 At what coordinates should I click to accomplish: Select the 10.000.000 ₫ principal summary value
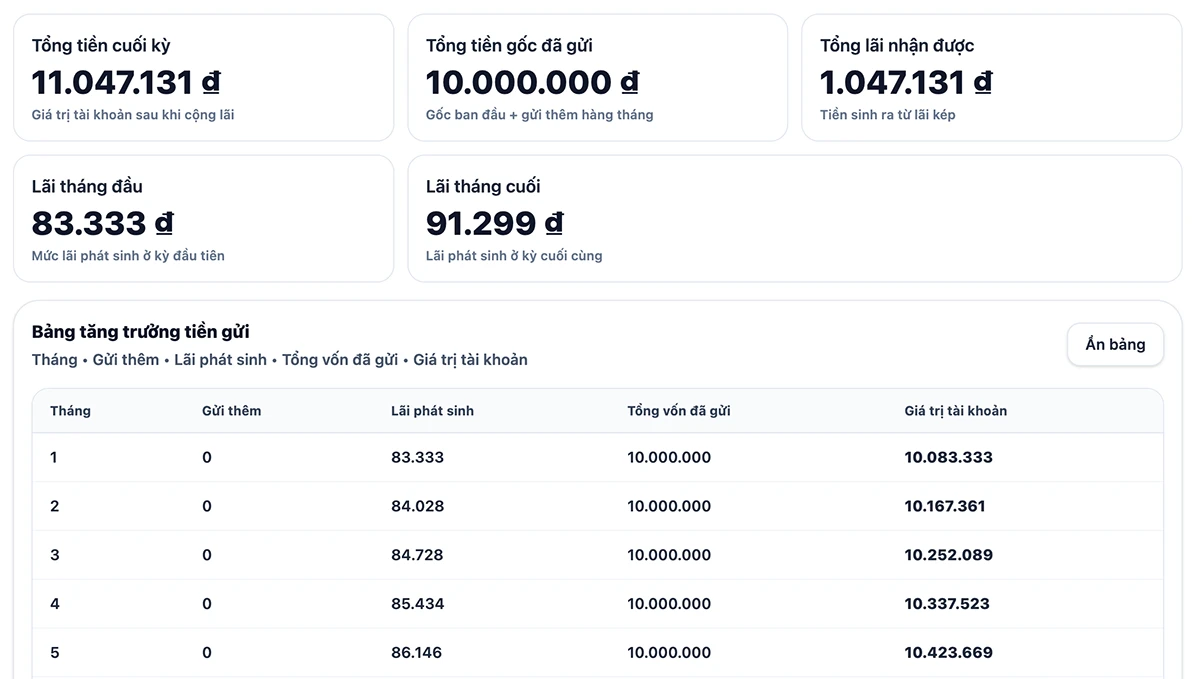point(532,82)
